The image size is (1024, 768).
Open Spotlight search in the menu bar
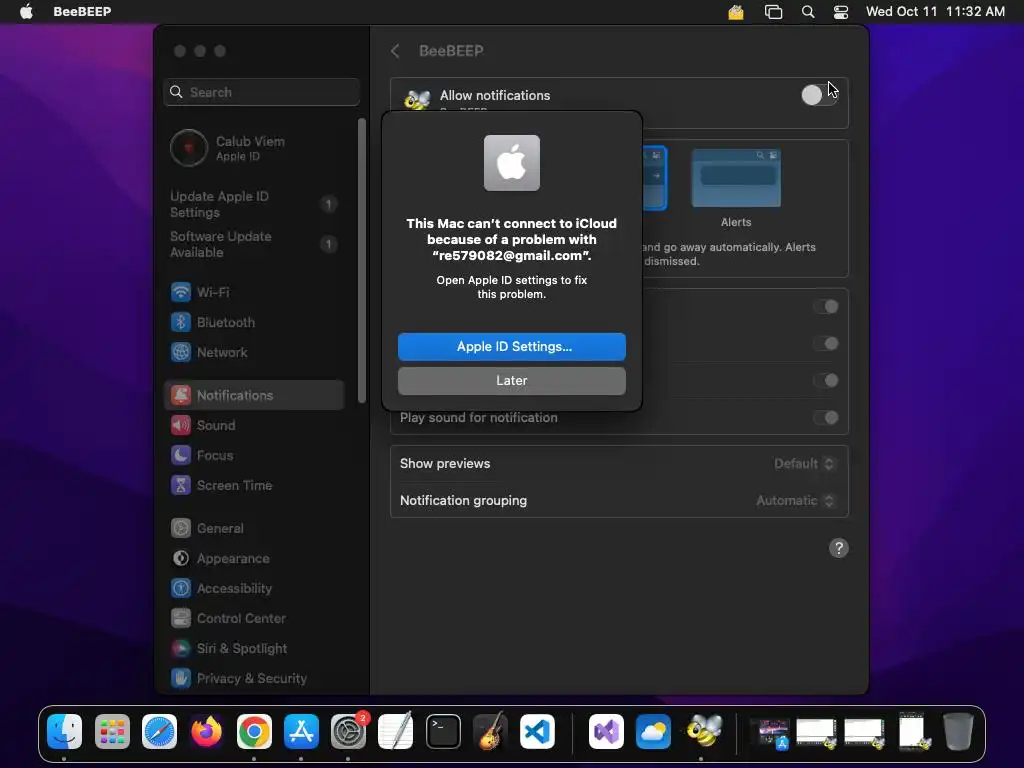808,12
